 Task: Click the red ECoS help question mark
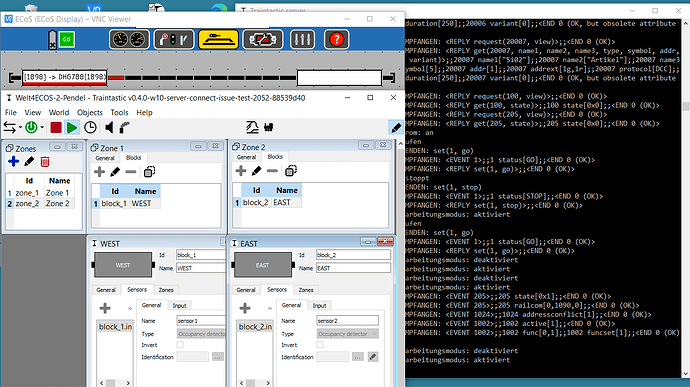point(337,40)
